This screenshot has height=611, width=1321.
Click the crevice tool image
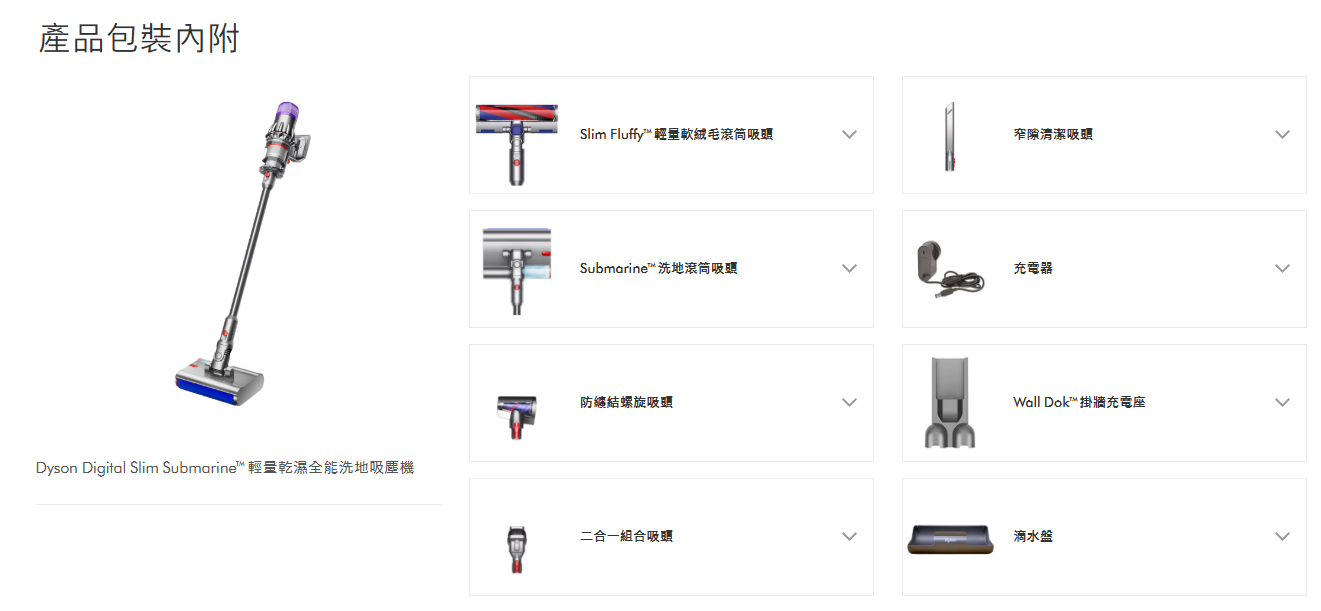(x=949, y=136)
